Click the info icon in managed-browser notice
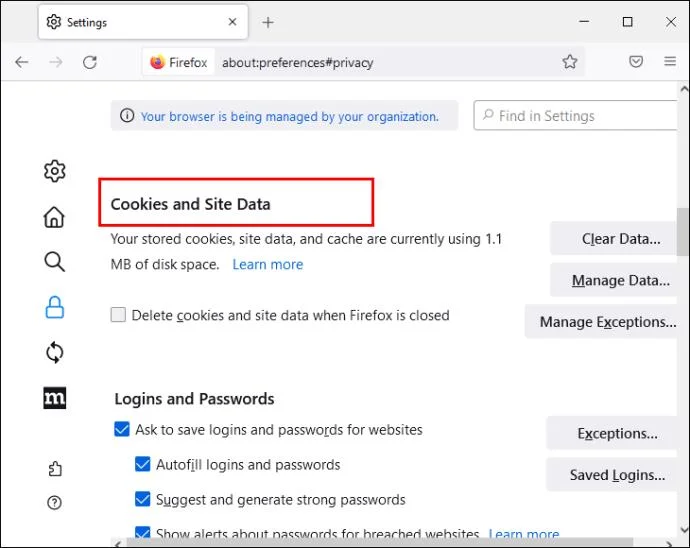This screenshot has height=548, width=690. [x=127, y=116]
